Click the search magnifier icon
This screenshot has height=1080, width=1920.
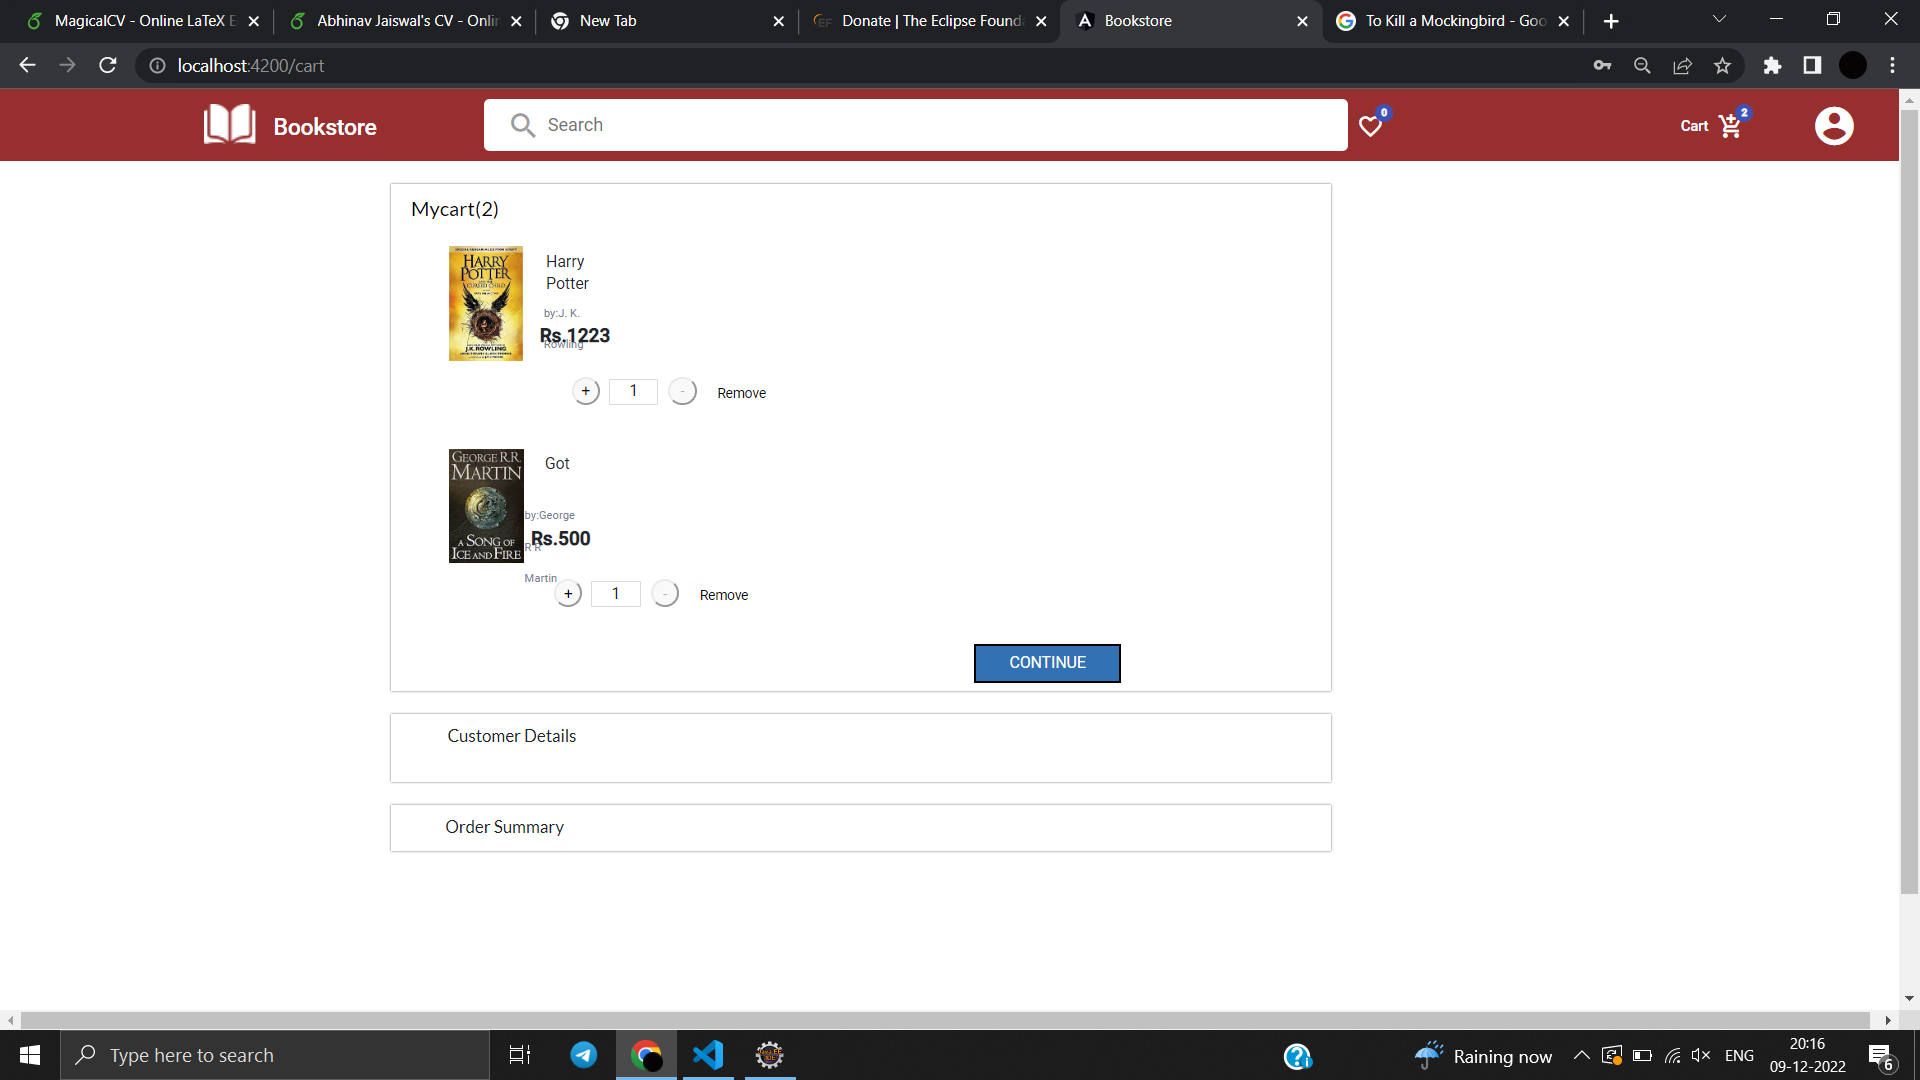(523, 125)
